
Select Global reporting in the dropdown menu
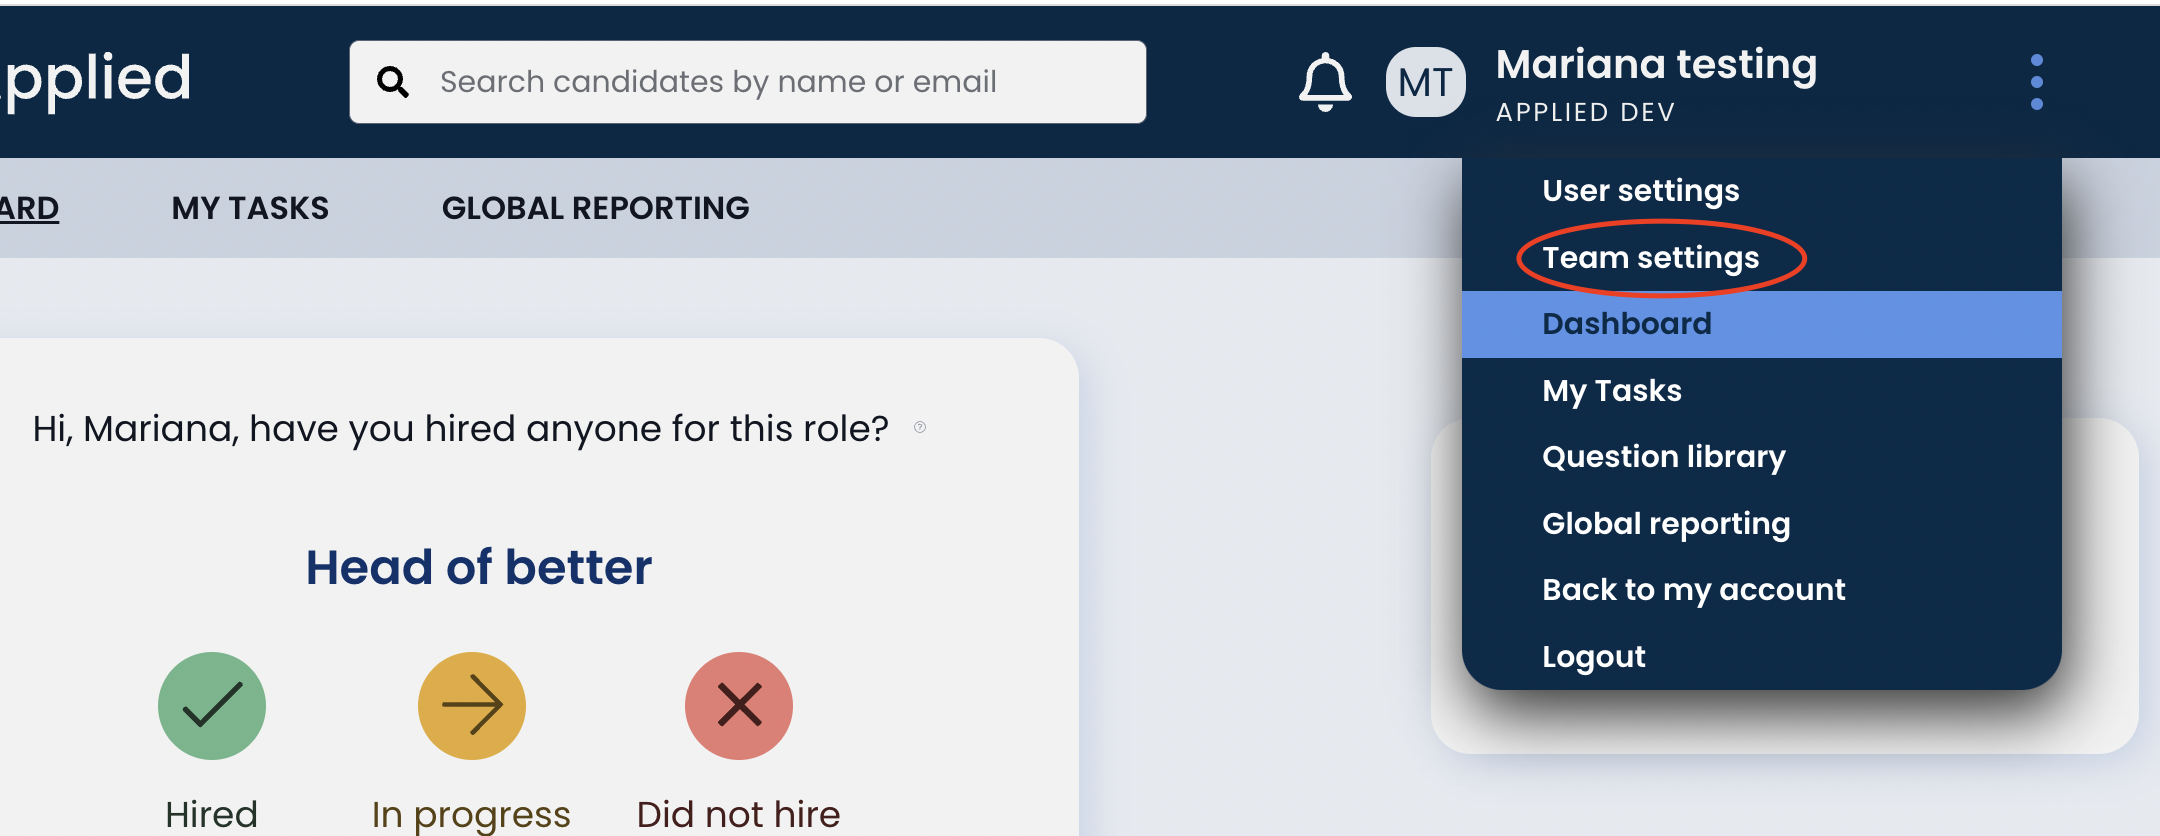[x=1666, y=524]
